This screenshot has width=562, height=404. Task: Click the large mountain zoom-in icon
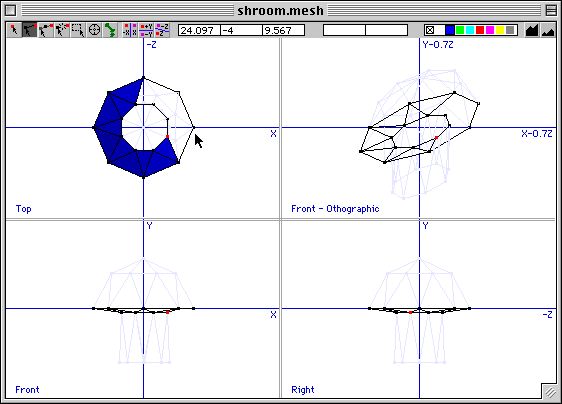tap(532, 30)
